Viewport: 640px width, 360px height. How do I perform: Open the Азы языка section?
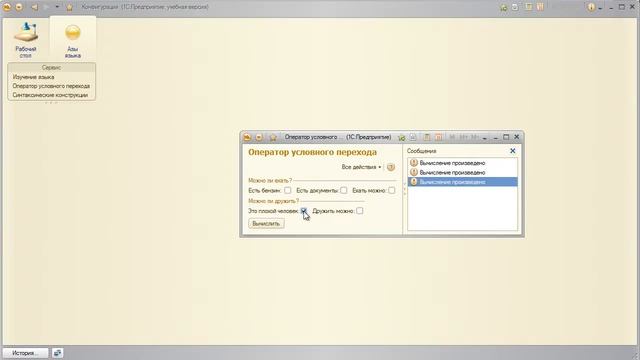[x=73, y=40]
